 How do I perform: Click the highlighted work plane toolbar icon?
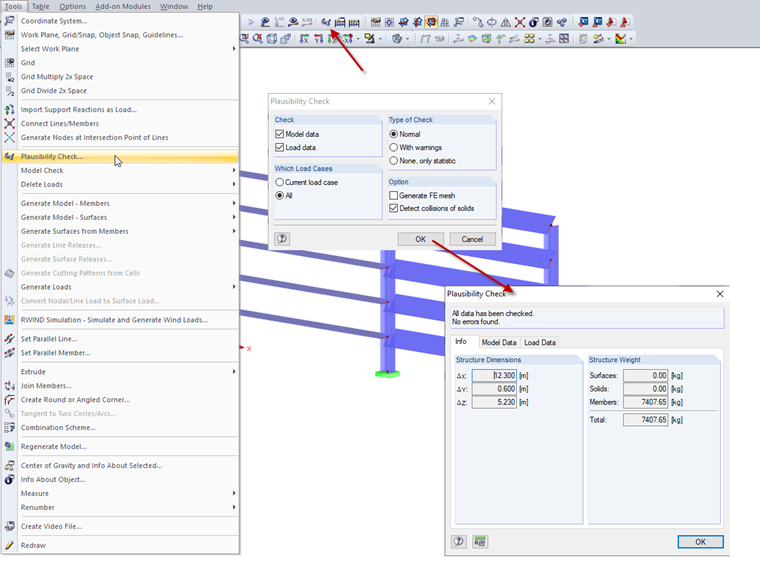pos(431,22)
